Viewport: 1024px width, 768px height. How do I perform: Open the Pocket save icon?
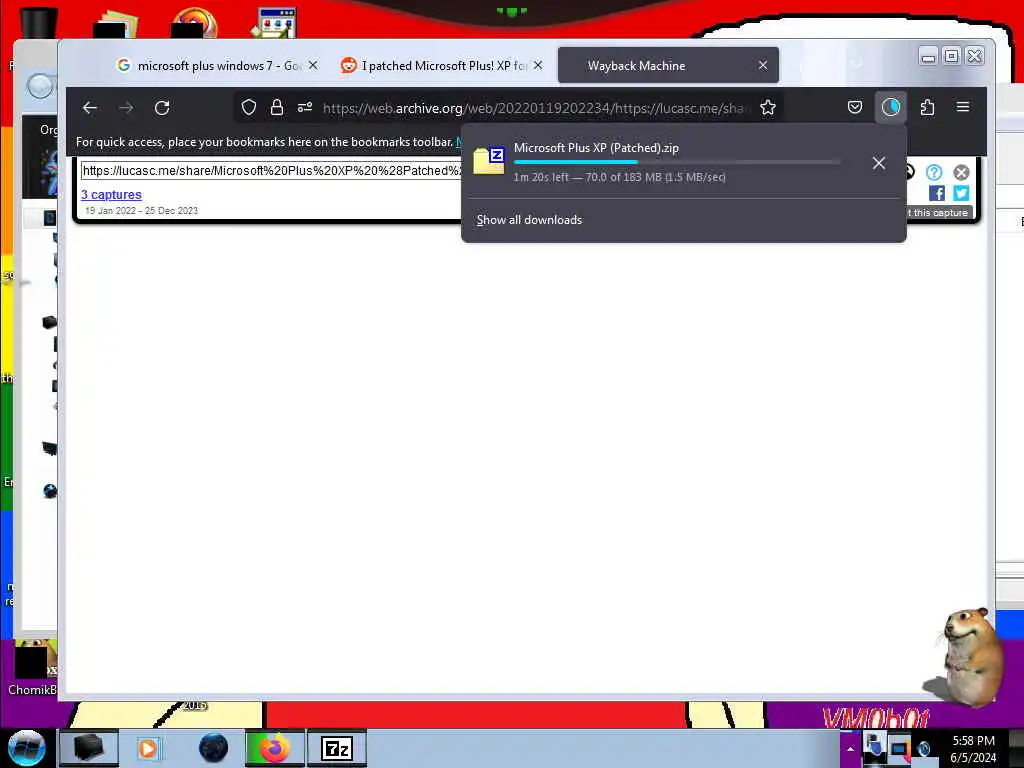coord(855,107)
